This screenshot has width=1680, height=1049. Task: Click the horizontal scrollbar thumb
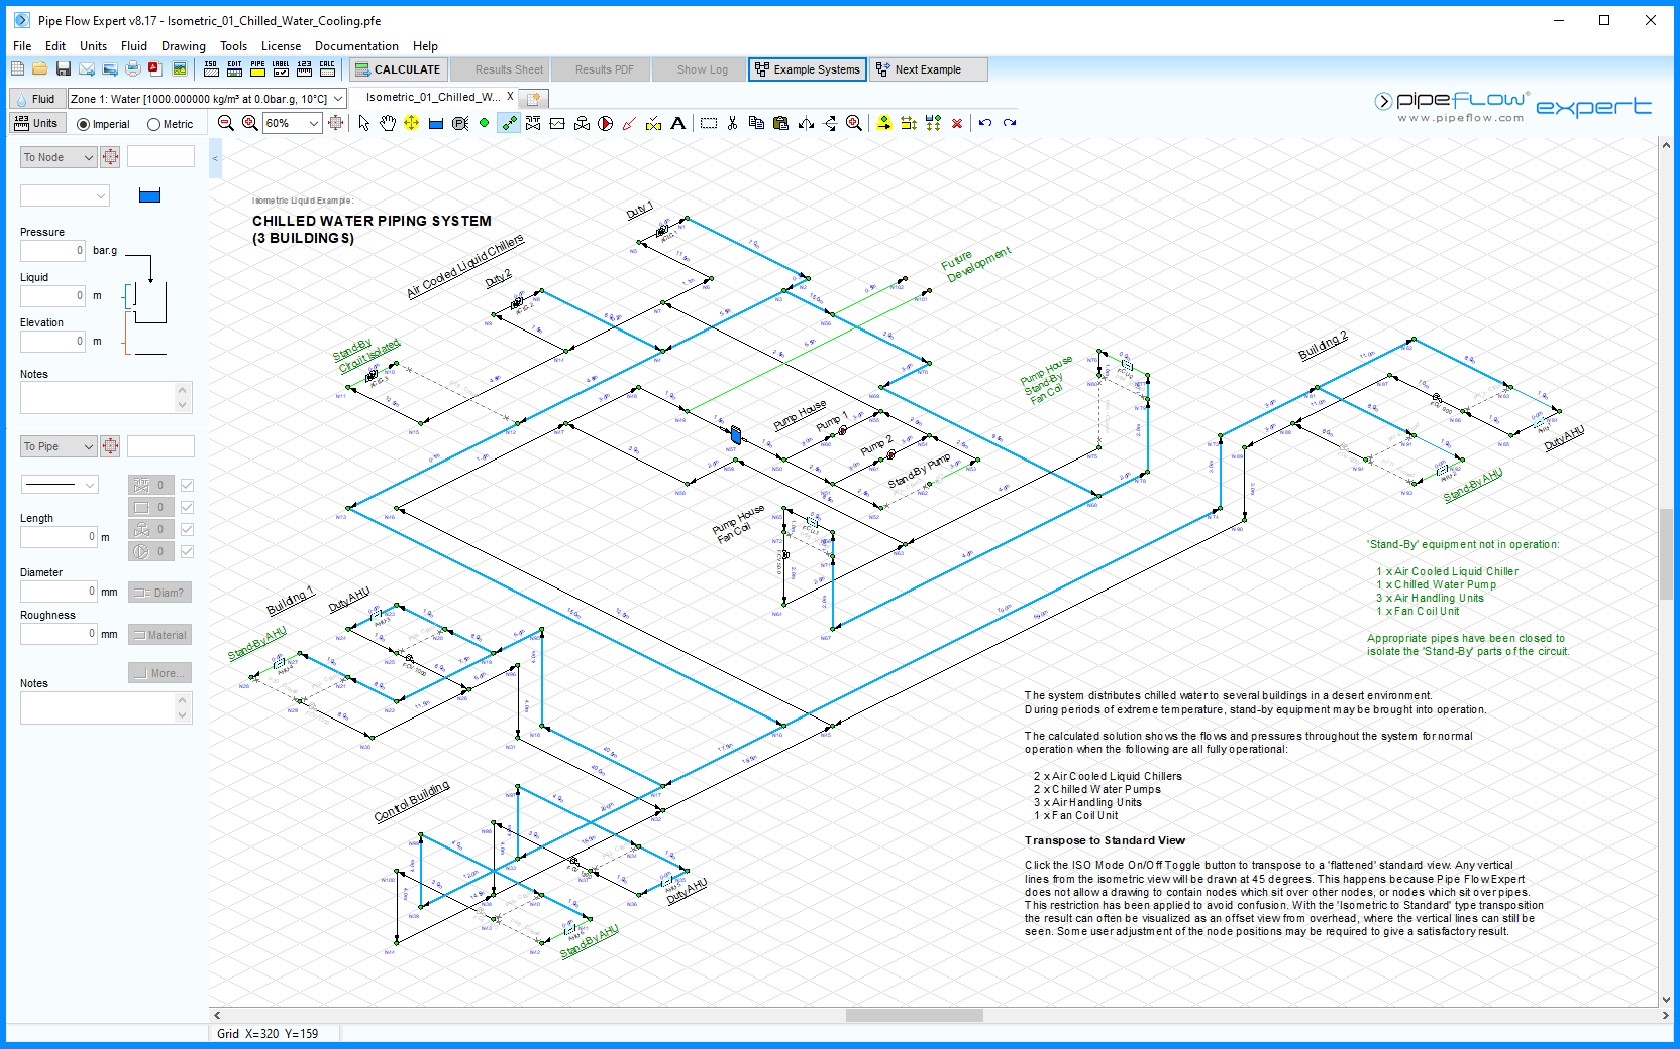(x=914, y=1015)
